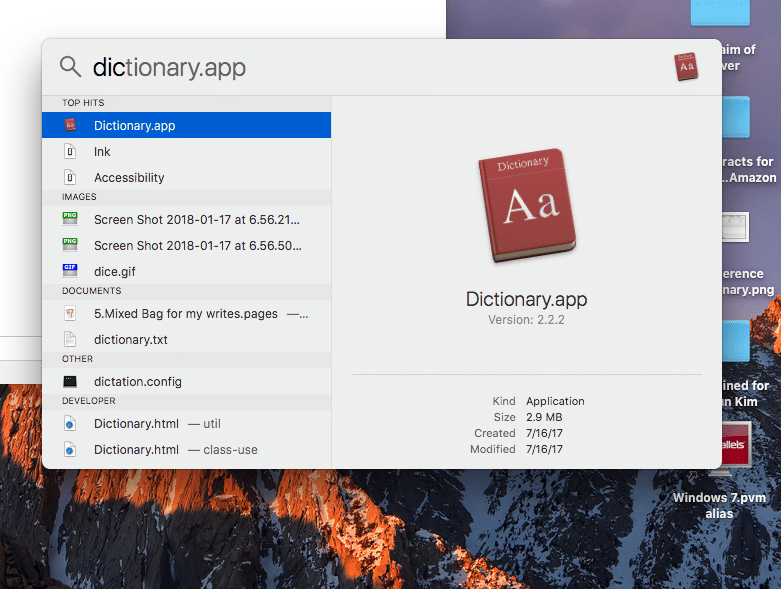
Task: Click HTML icon for Dictionary.html class-use
Action: pyautogui.click(x=70, y=450)
